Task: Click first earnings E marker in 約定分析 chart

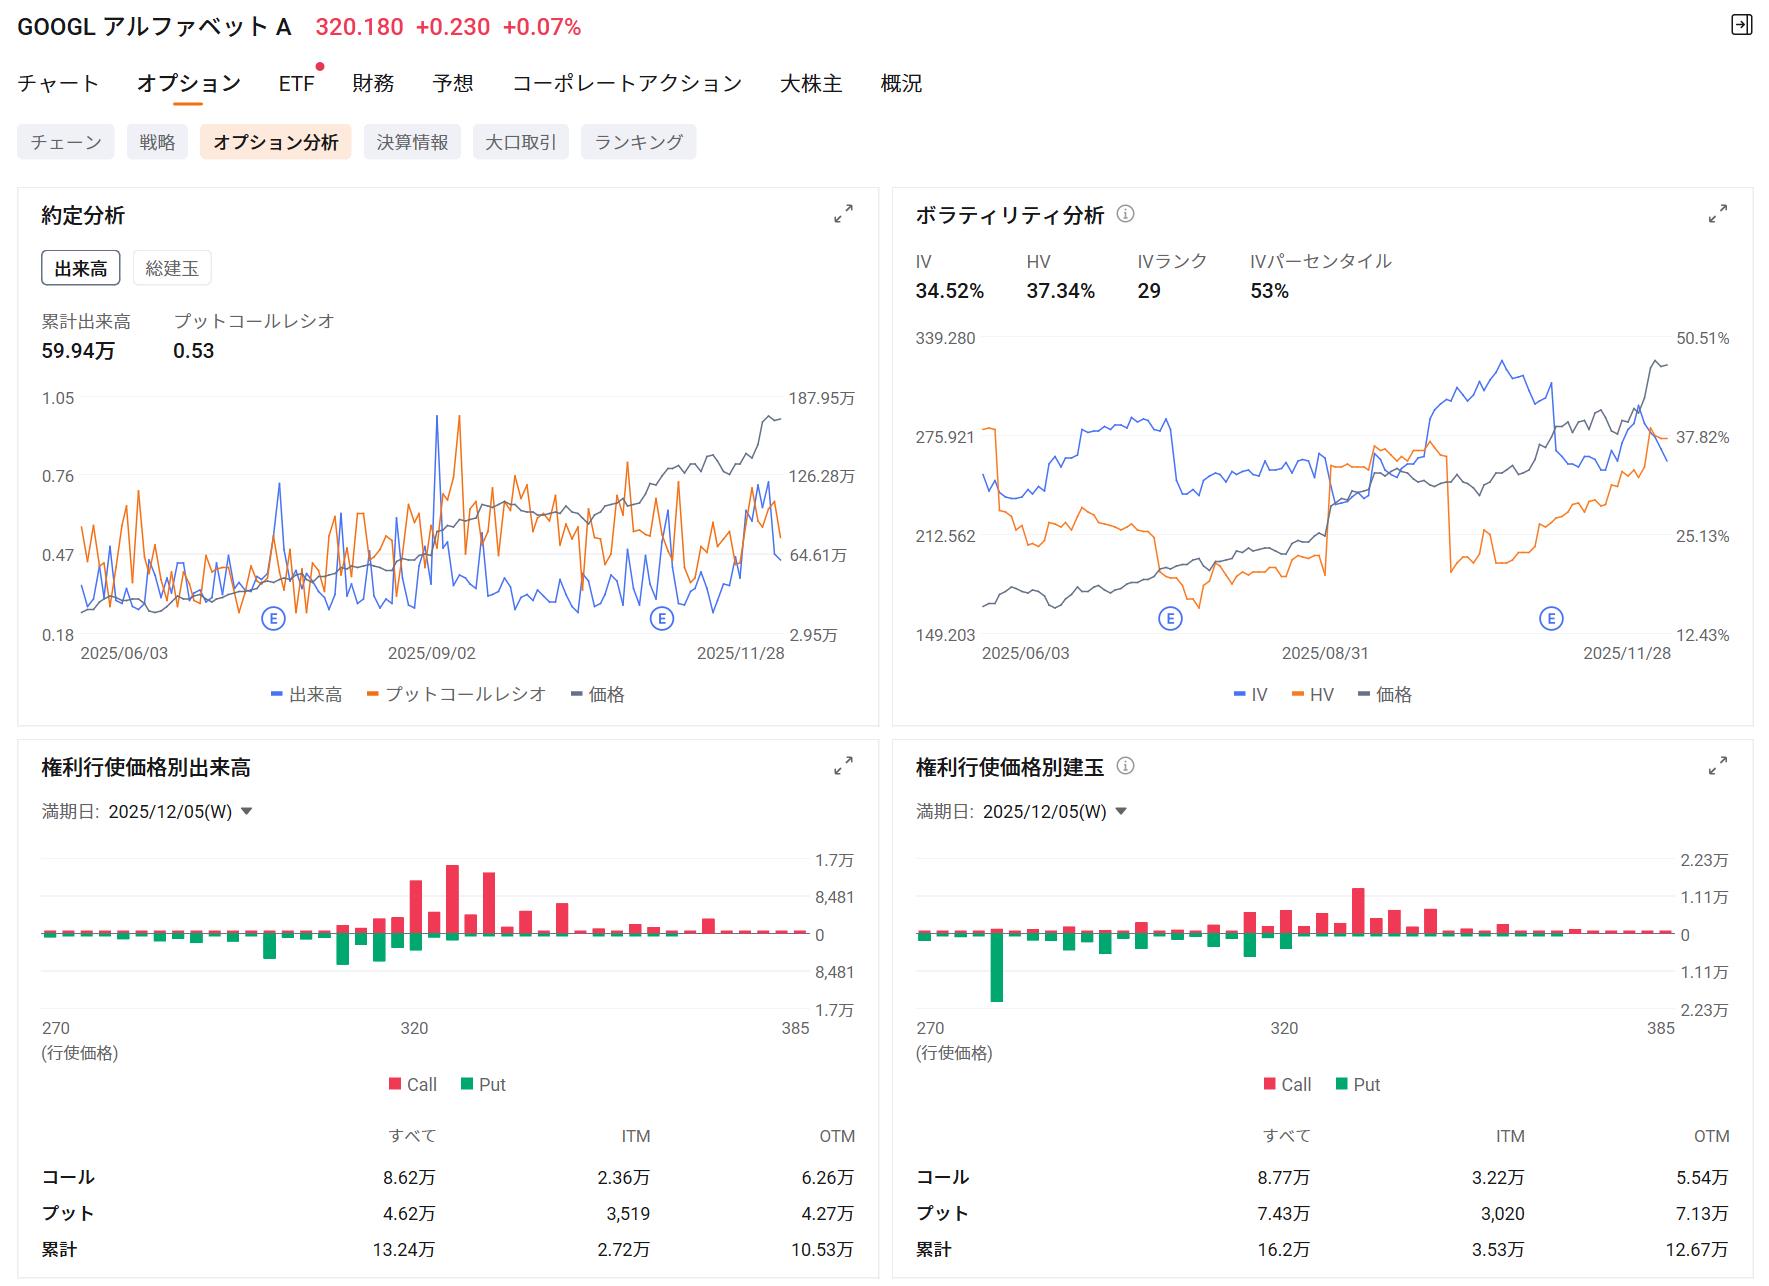Action: pyautogui.click(x=273, y=618)
